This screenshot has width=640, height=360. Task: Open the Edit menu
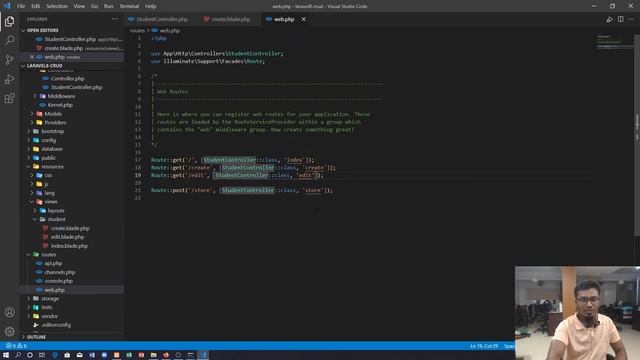point(36,6)
